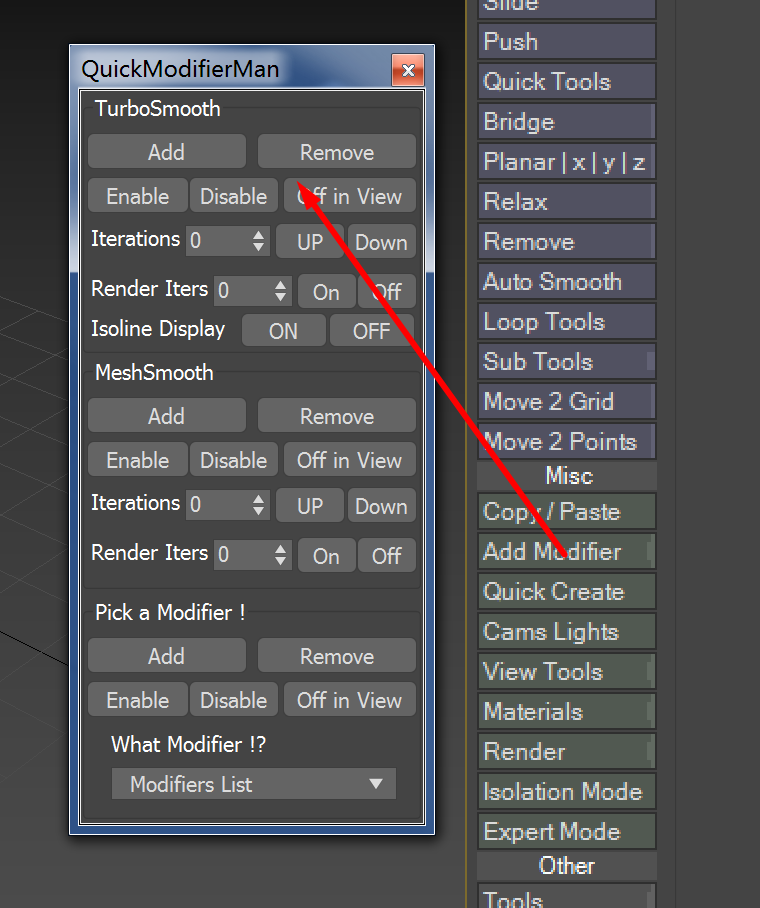Turn MeshSmooth Render Iters Off

pos(386,555)
